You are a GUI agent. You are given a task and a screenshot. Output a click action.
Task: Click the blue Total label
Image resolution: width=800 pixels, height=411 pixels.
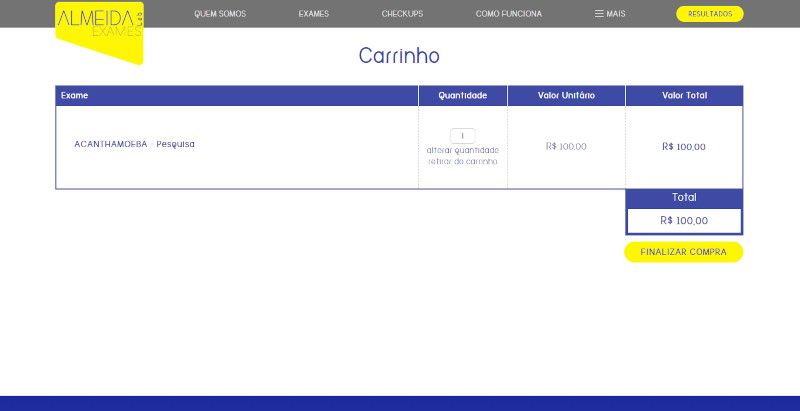pyautogui.click(x=684, y=197)
